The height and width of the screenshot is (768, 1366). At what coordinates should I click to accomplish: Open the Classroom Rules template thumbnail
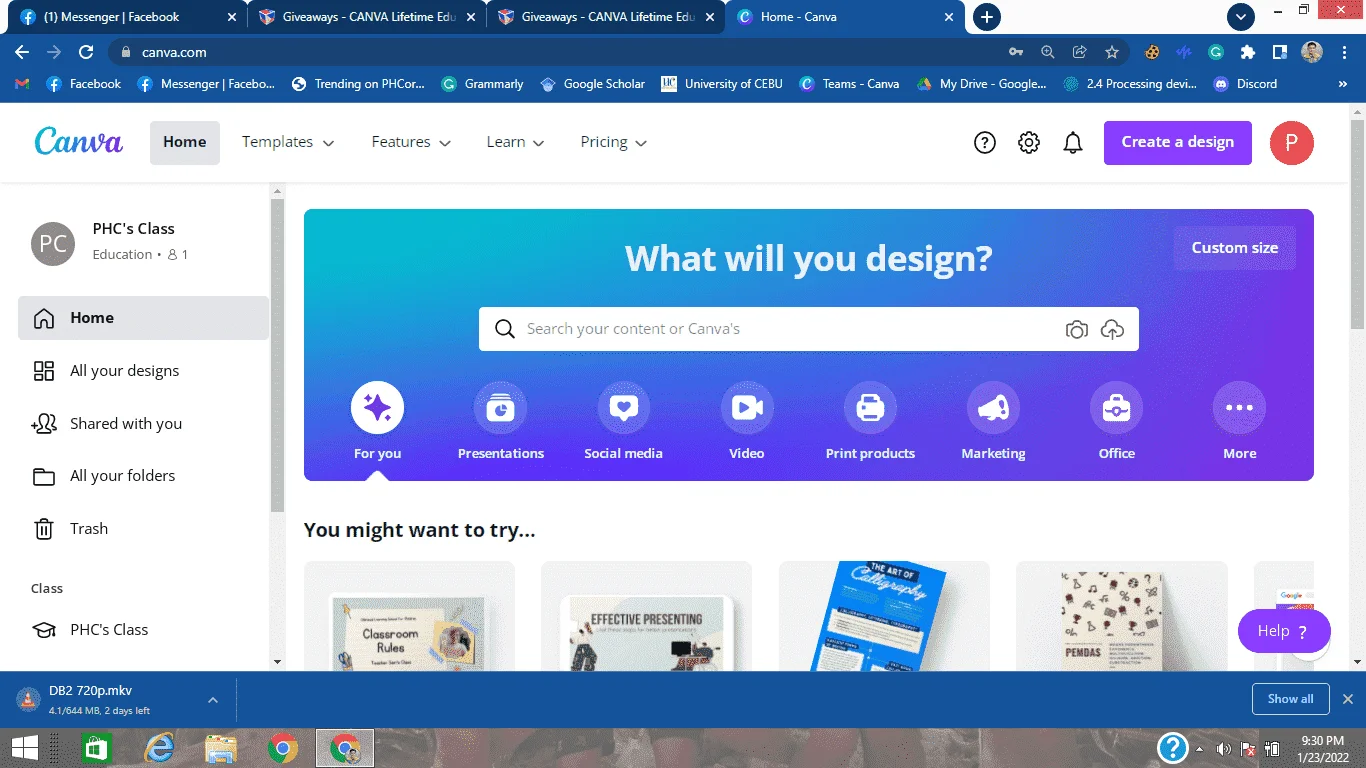[x=409, y=616]
